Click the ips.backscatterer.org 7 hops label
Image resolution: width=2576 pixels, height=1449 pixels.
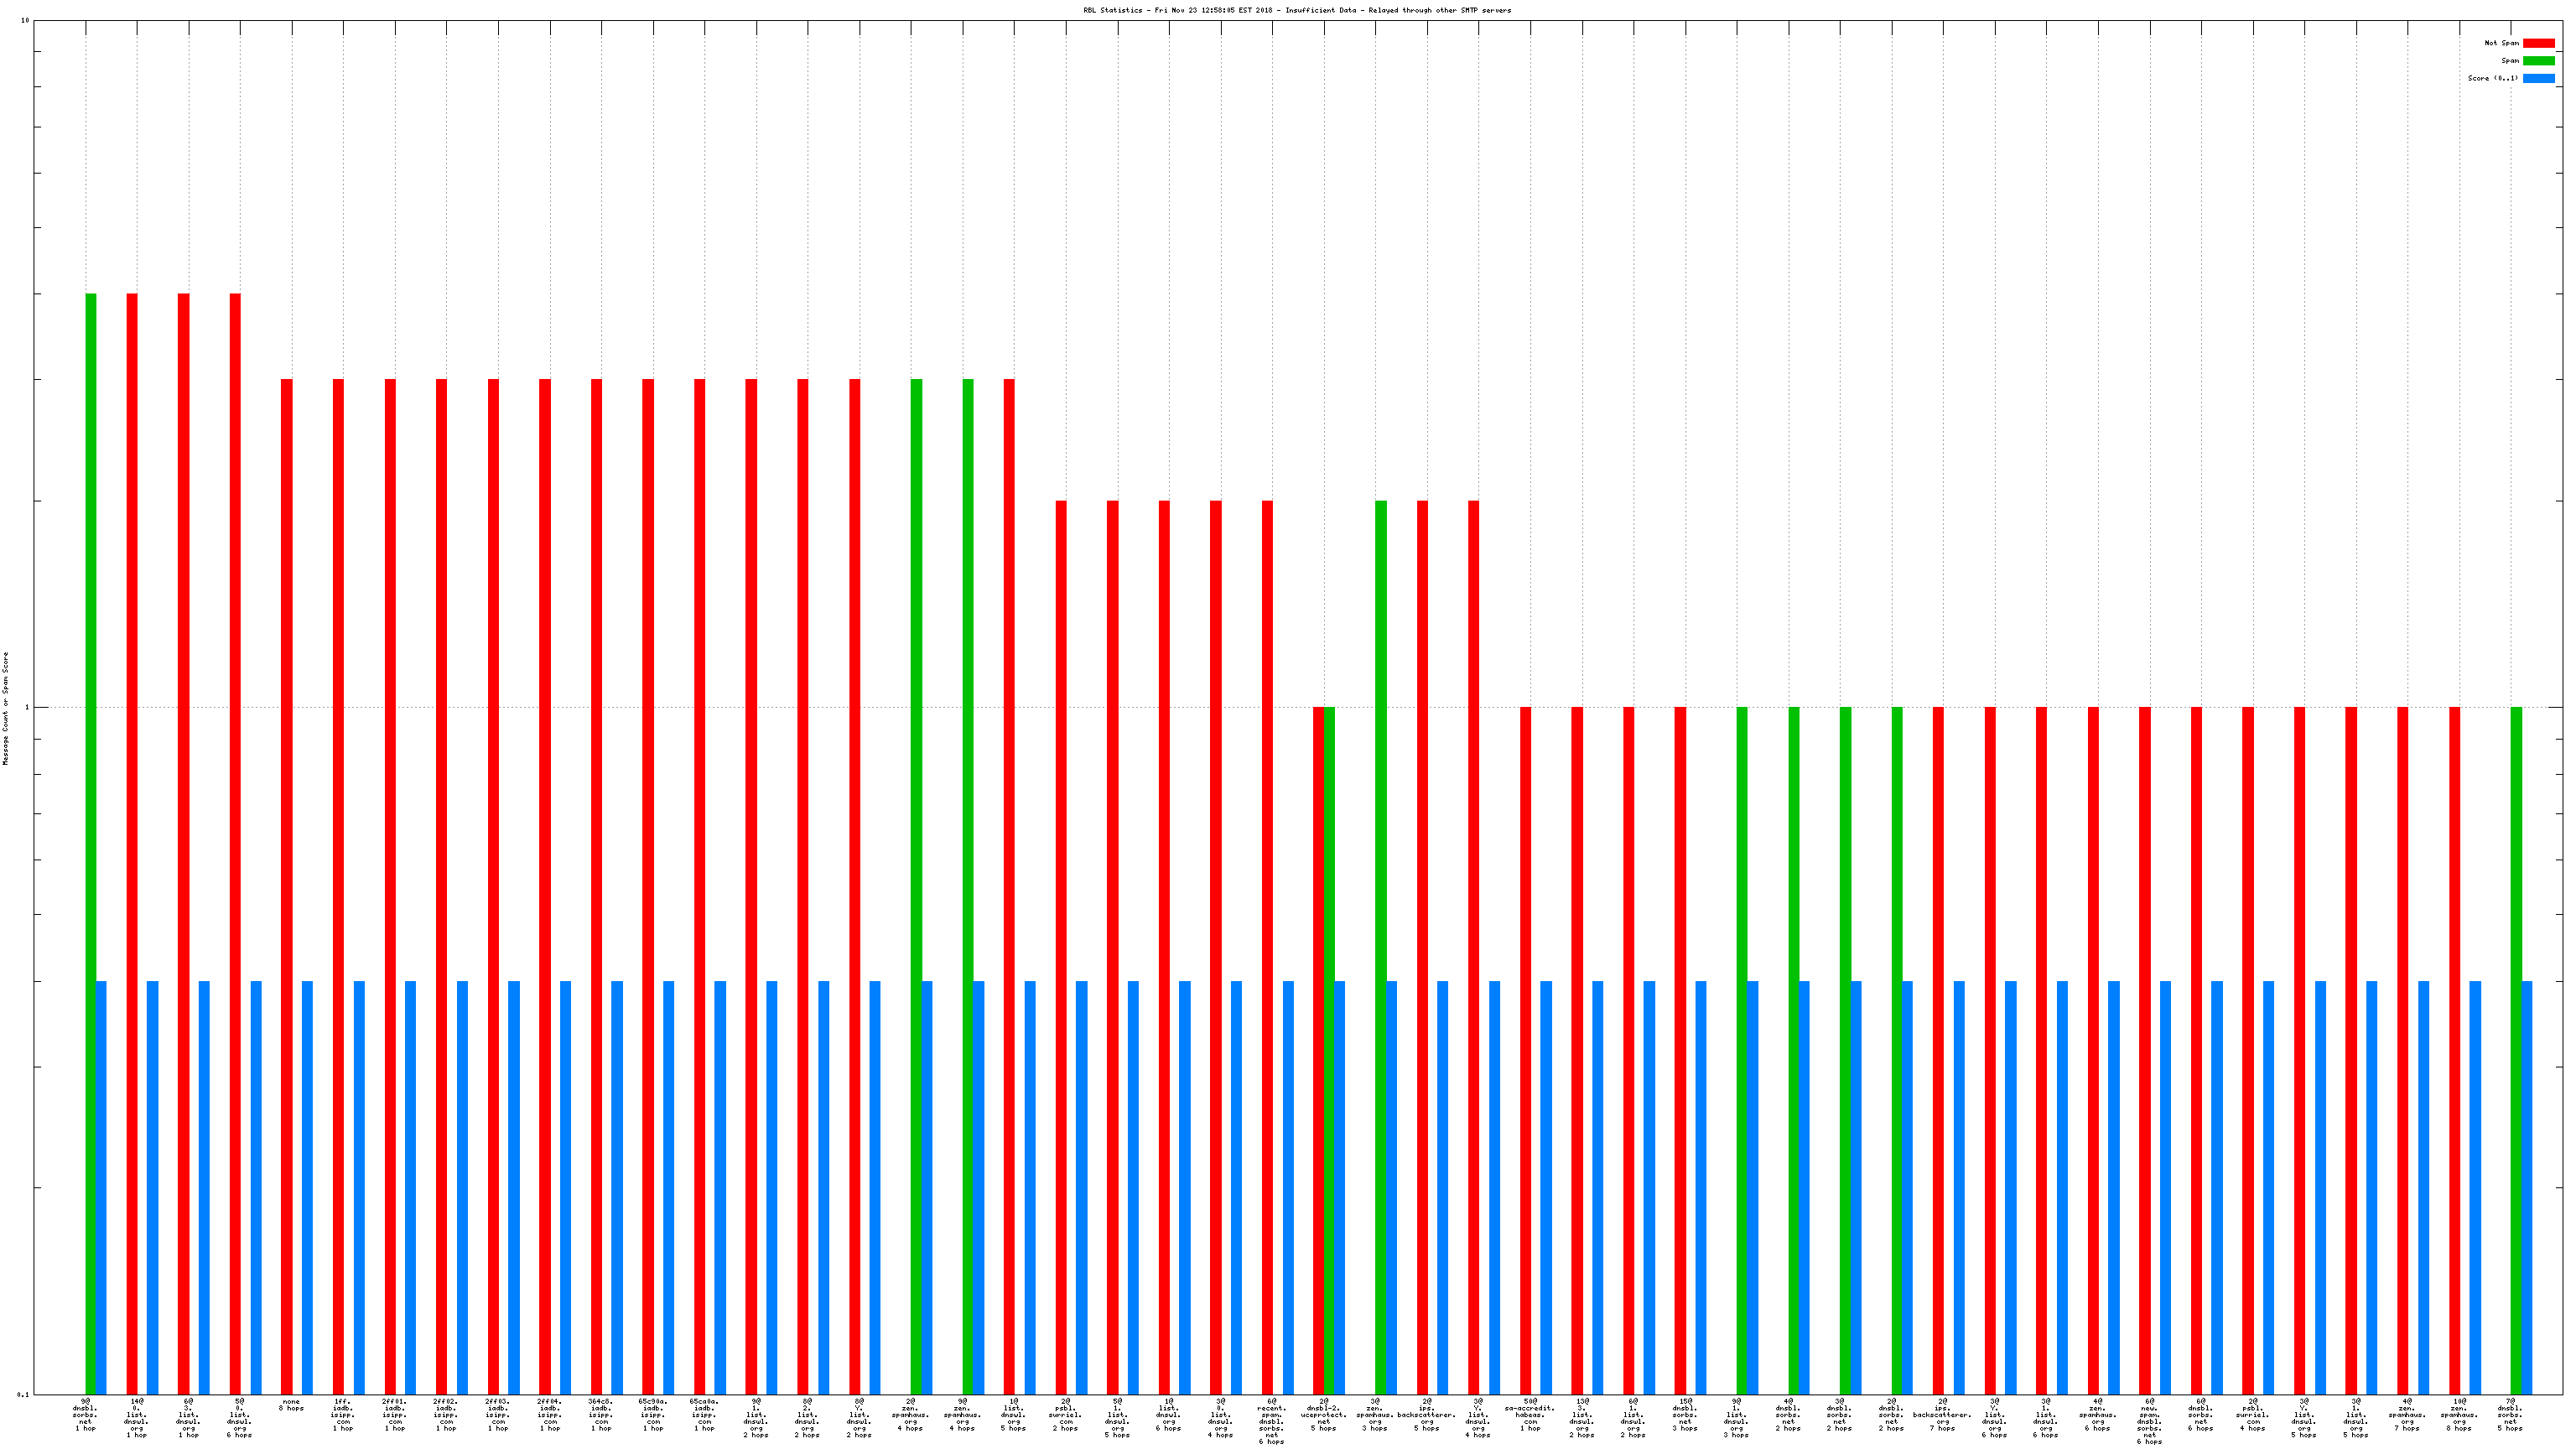click(x=1942, y=1414)
